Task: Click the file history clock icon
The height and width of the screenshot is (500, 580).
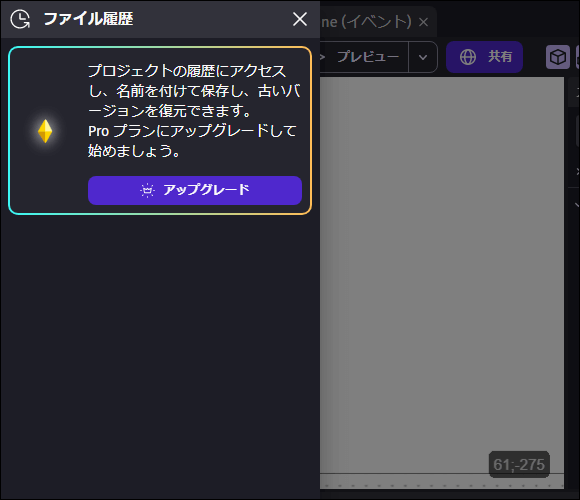Action: (x=20, y=19)
